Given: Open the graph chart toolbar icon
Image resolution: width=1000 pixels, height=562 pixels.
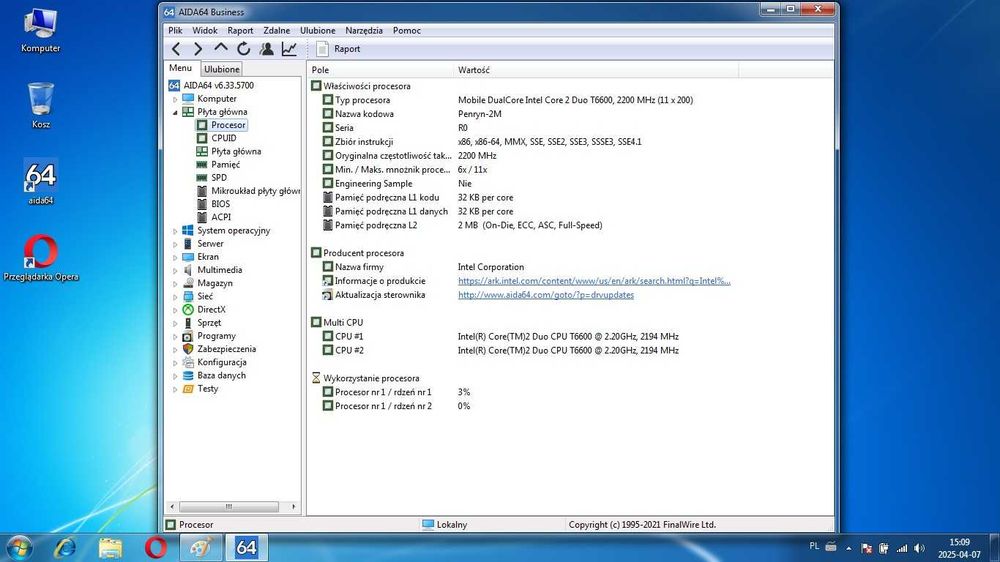Looking at the screenshot, I should 289,48.
